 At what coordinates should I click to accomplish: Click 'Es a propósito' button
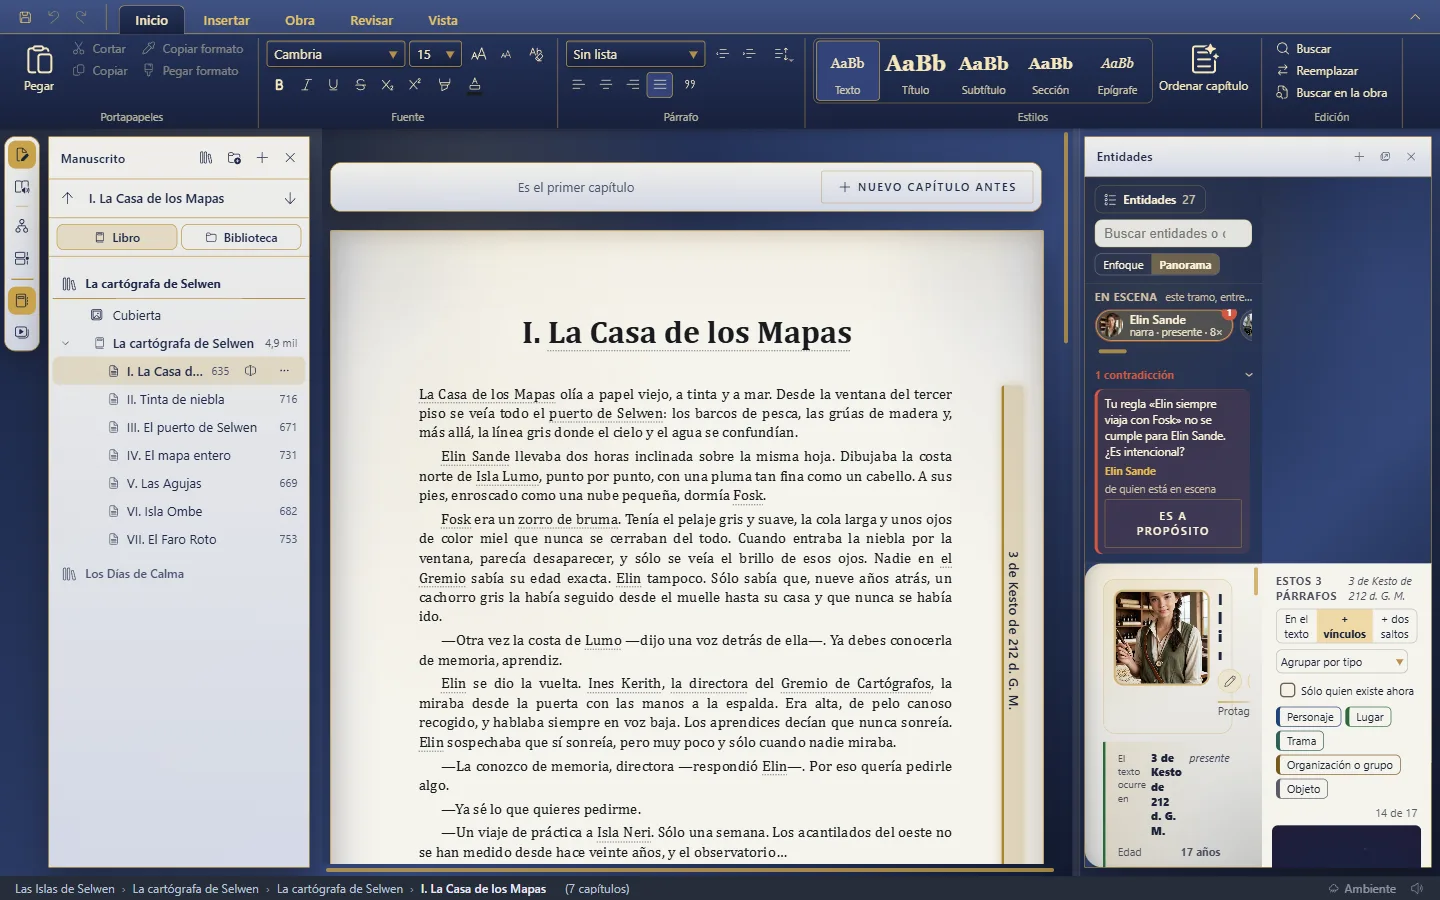point(1173,523)
